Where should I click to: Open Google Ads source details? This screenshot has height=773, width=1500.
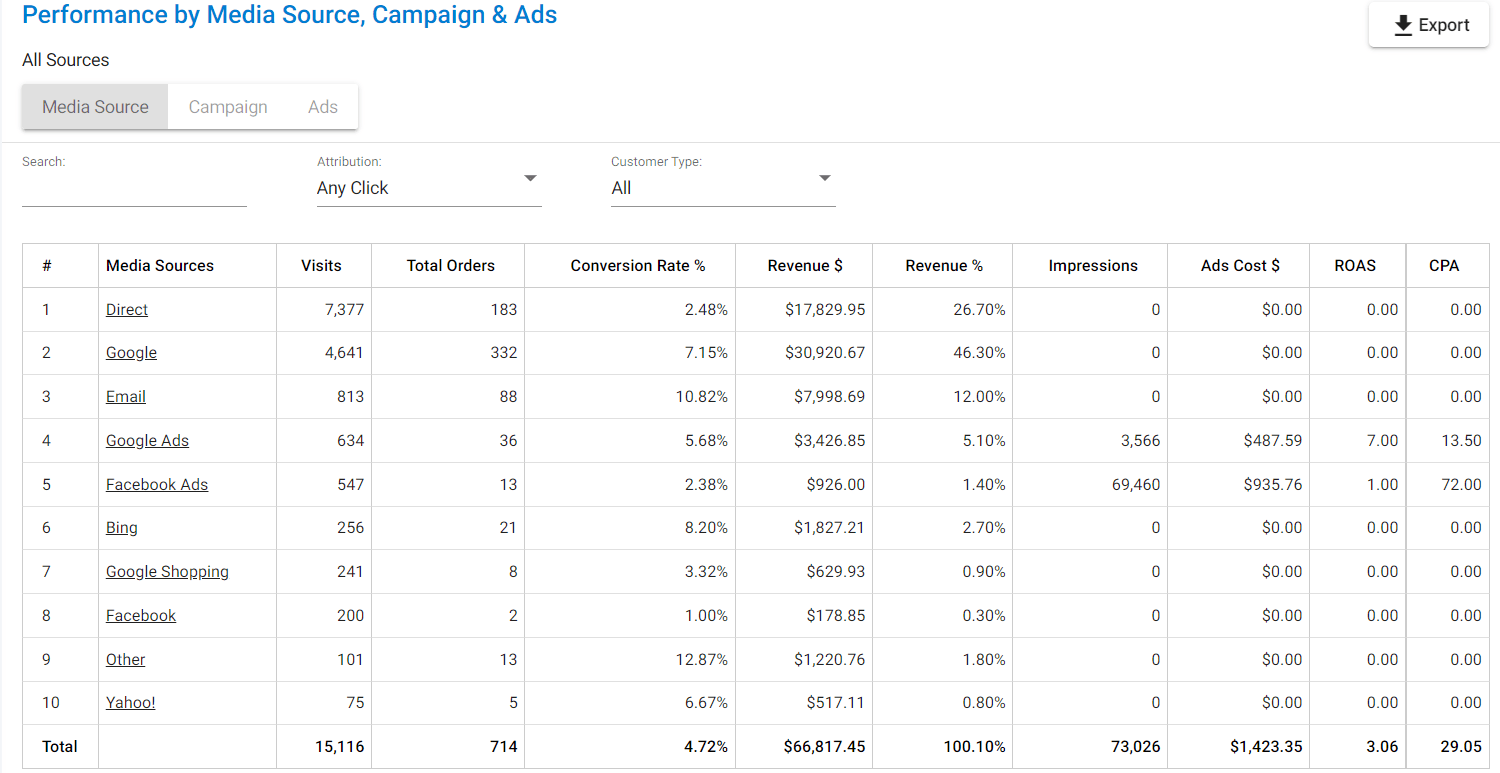tap(147, 441)
